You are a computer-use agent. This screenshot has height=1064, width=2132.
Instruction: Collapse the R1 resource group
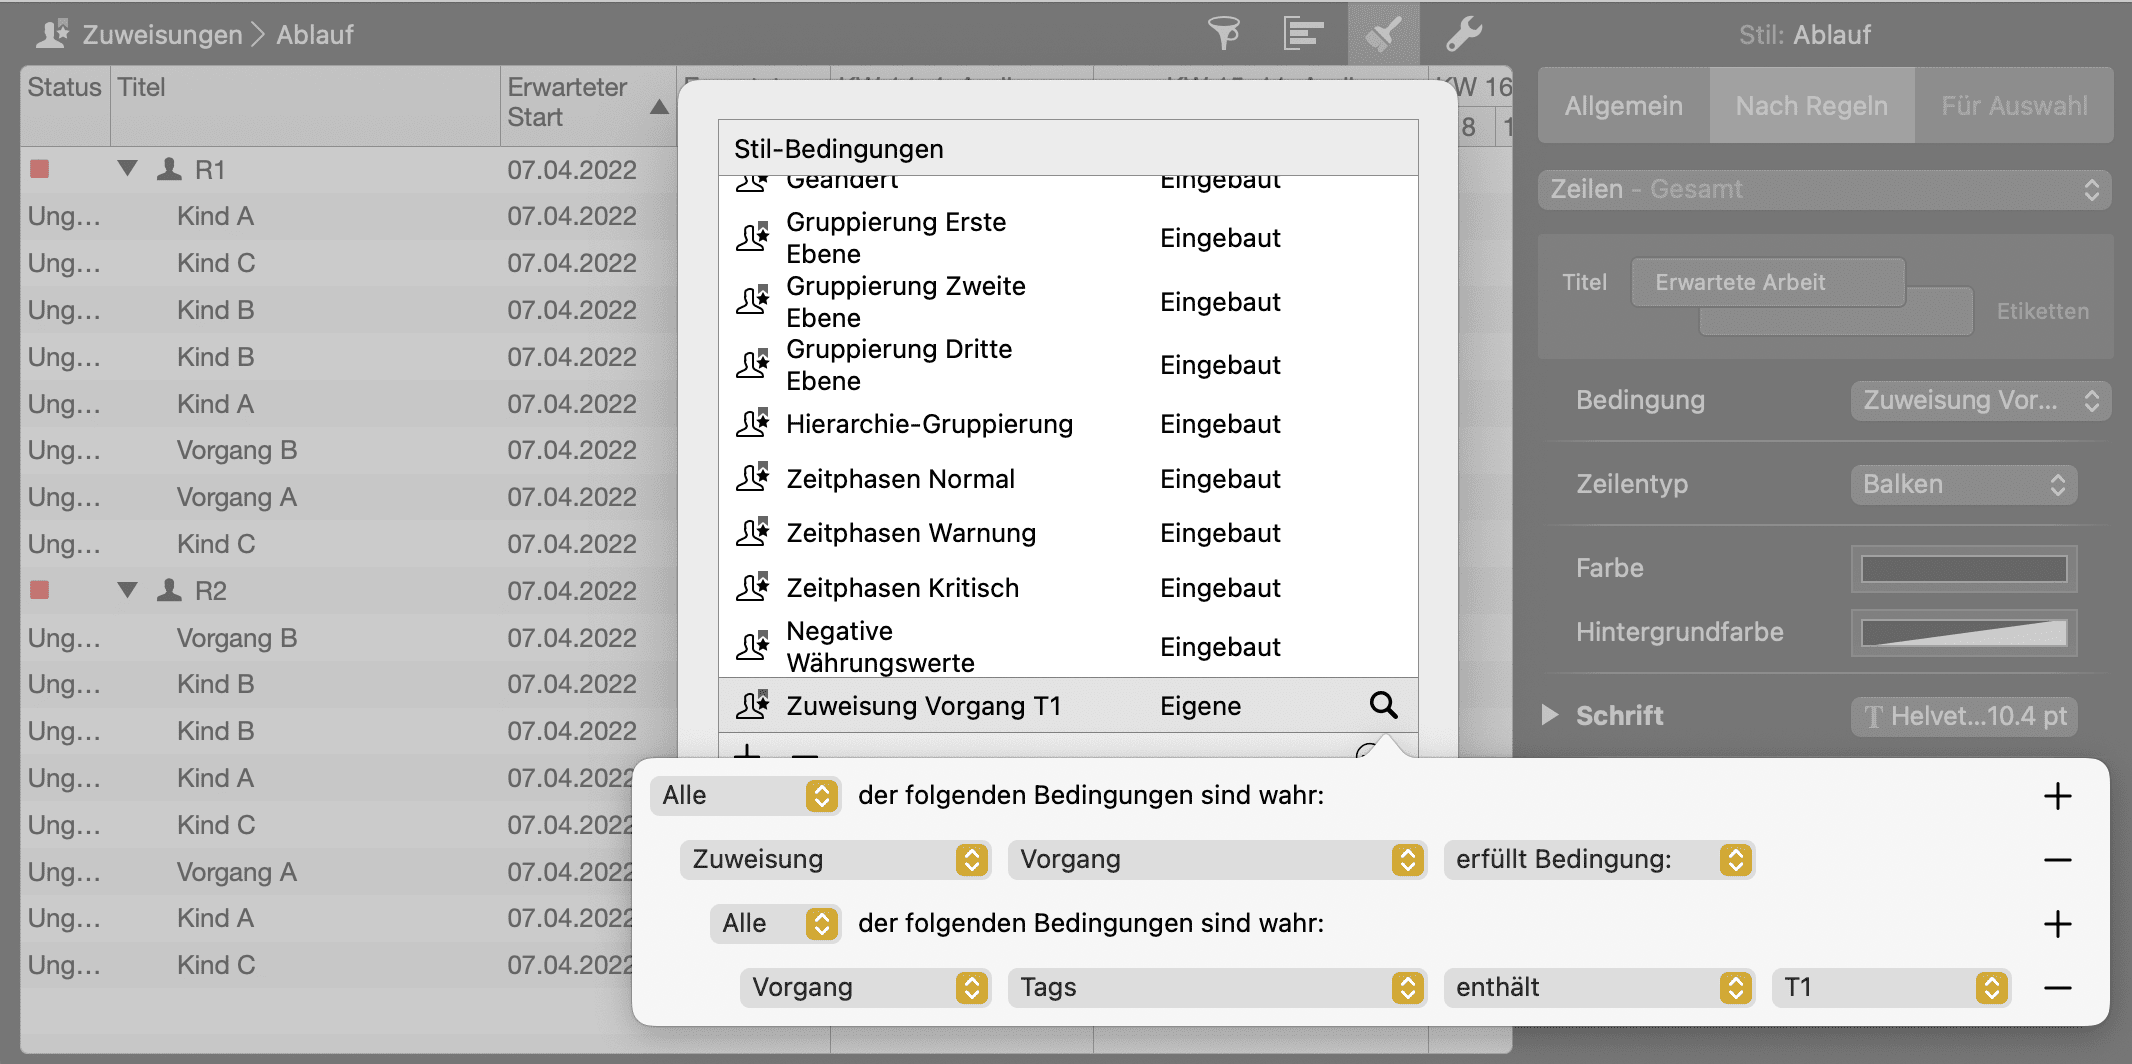[127, 169]
